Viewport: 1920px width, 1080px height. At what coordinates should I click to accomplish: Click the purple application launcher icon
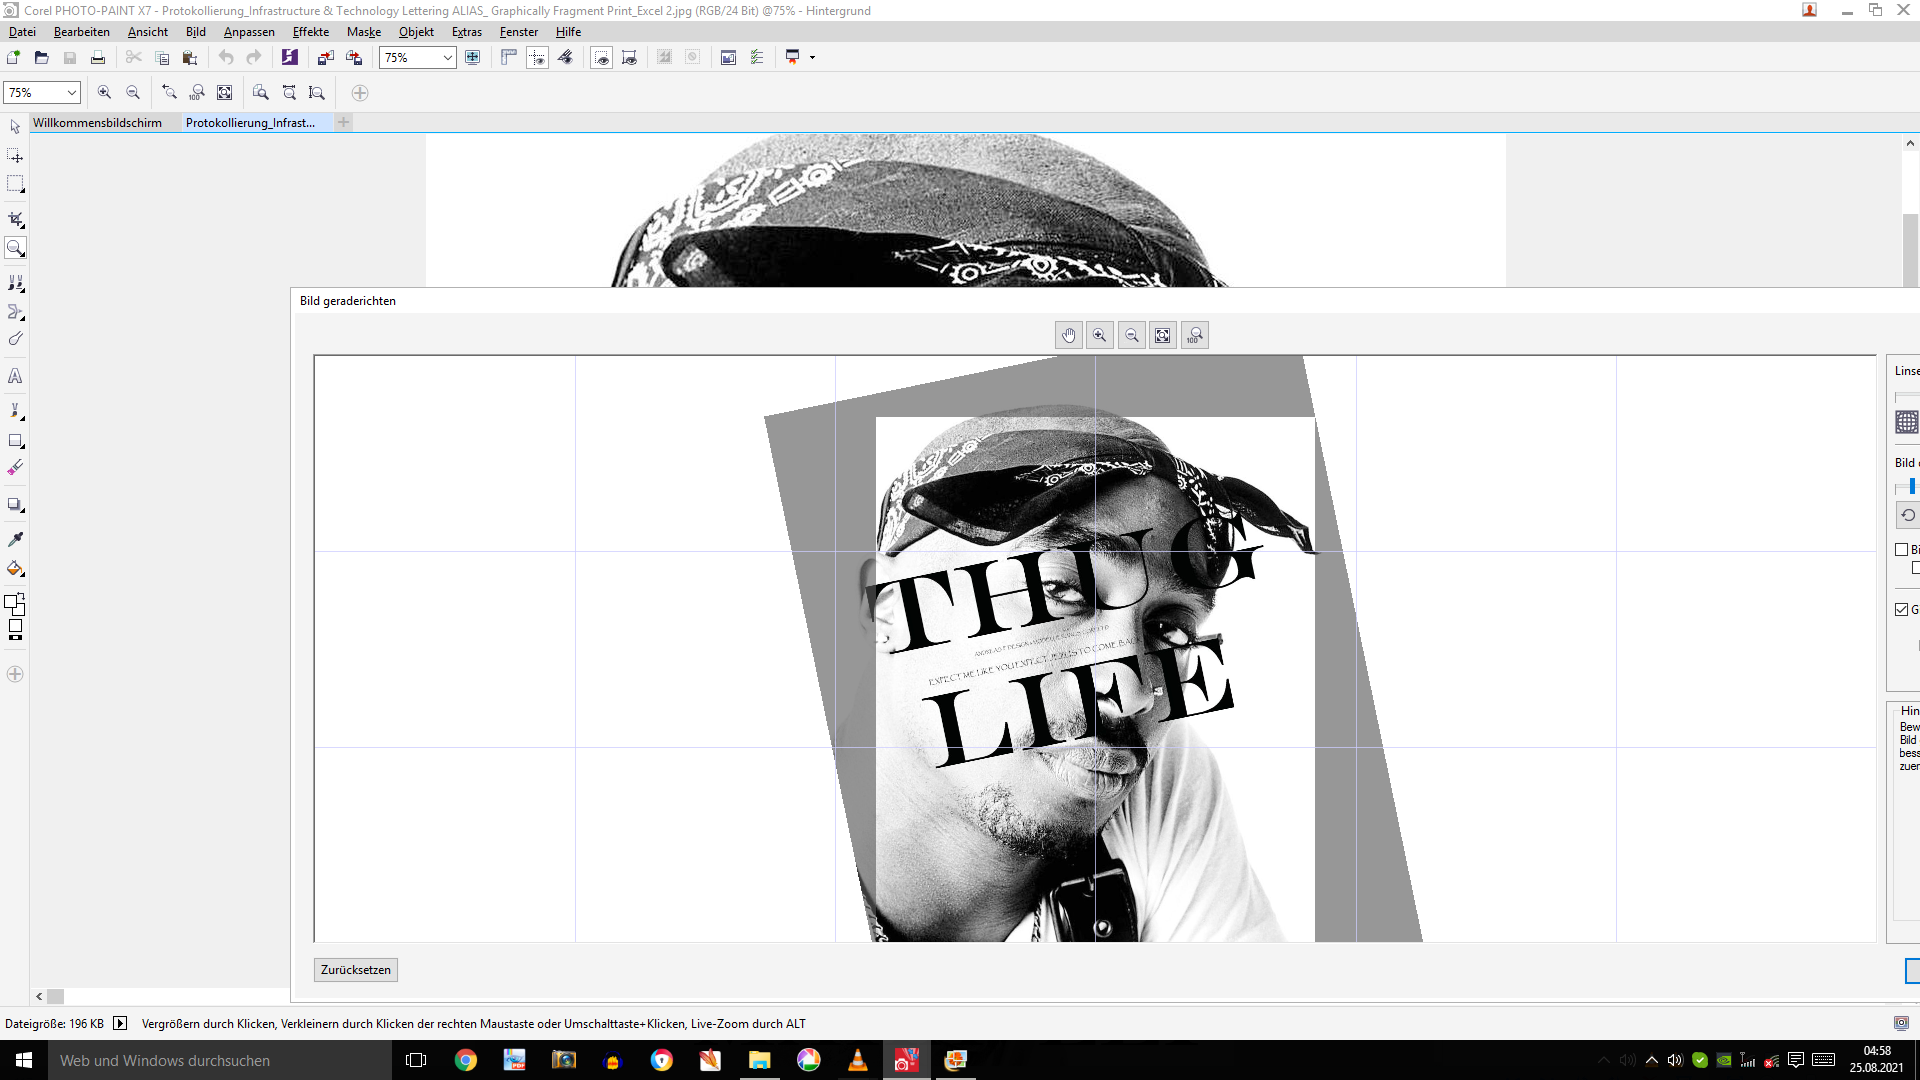pos(290,58)
